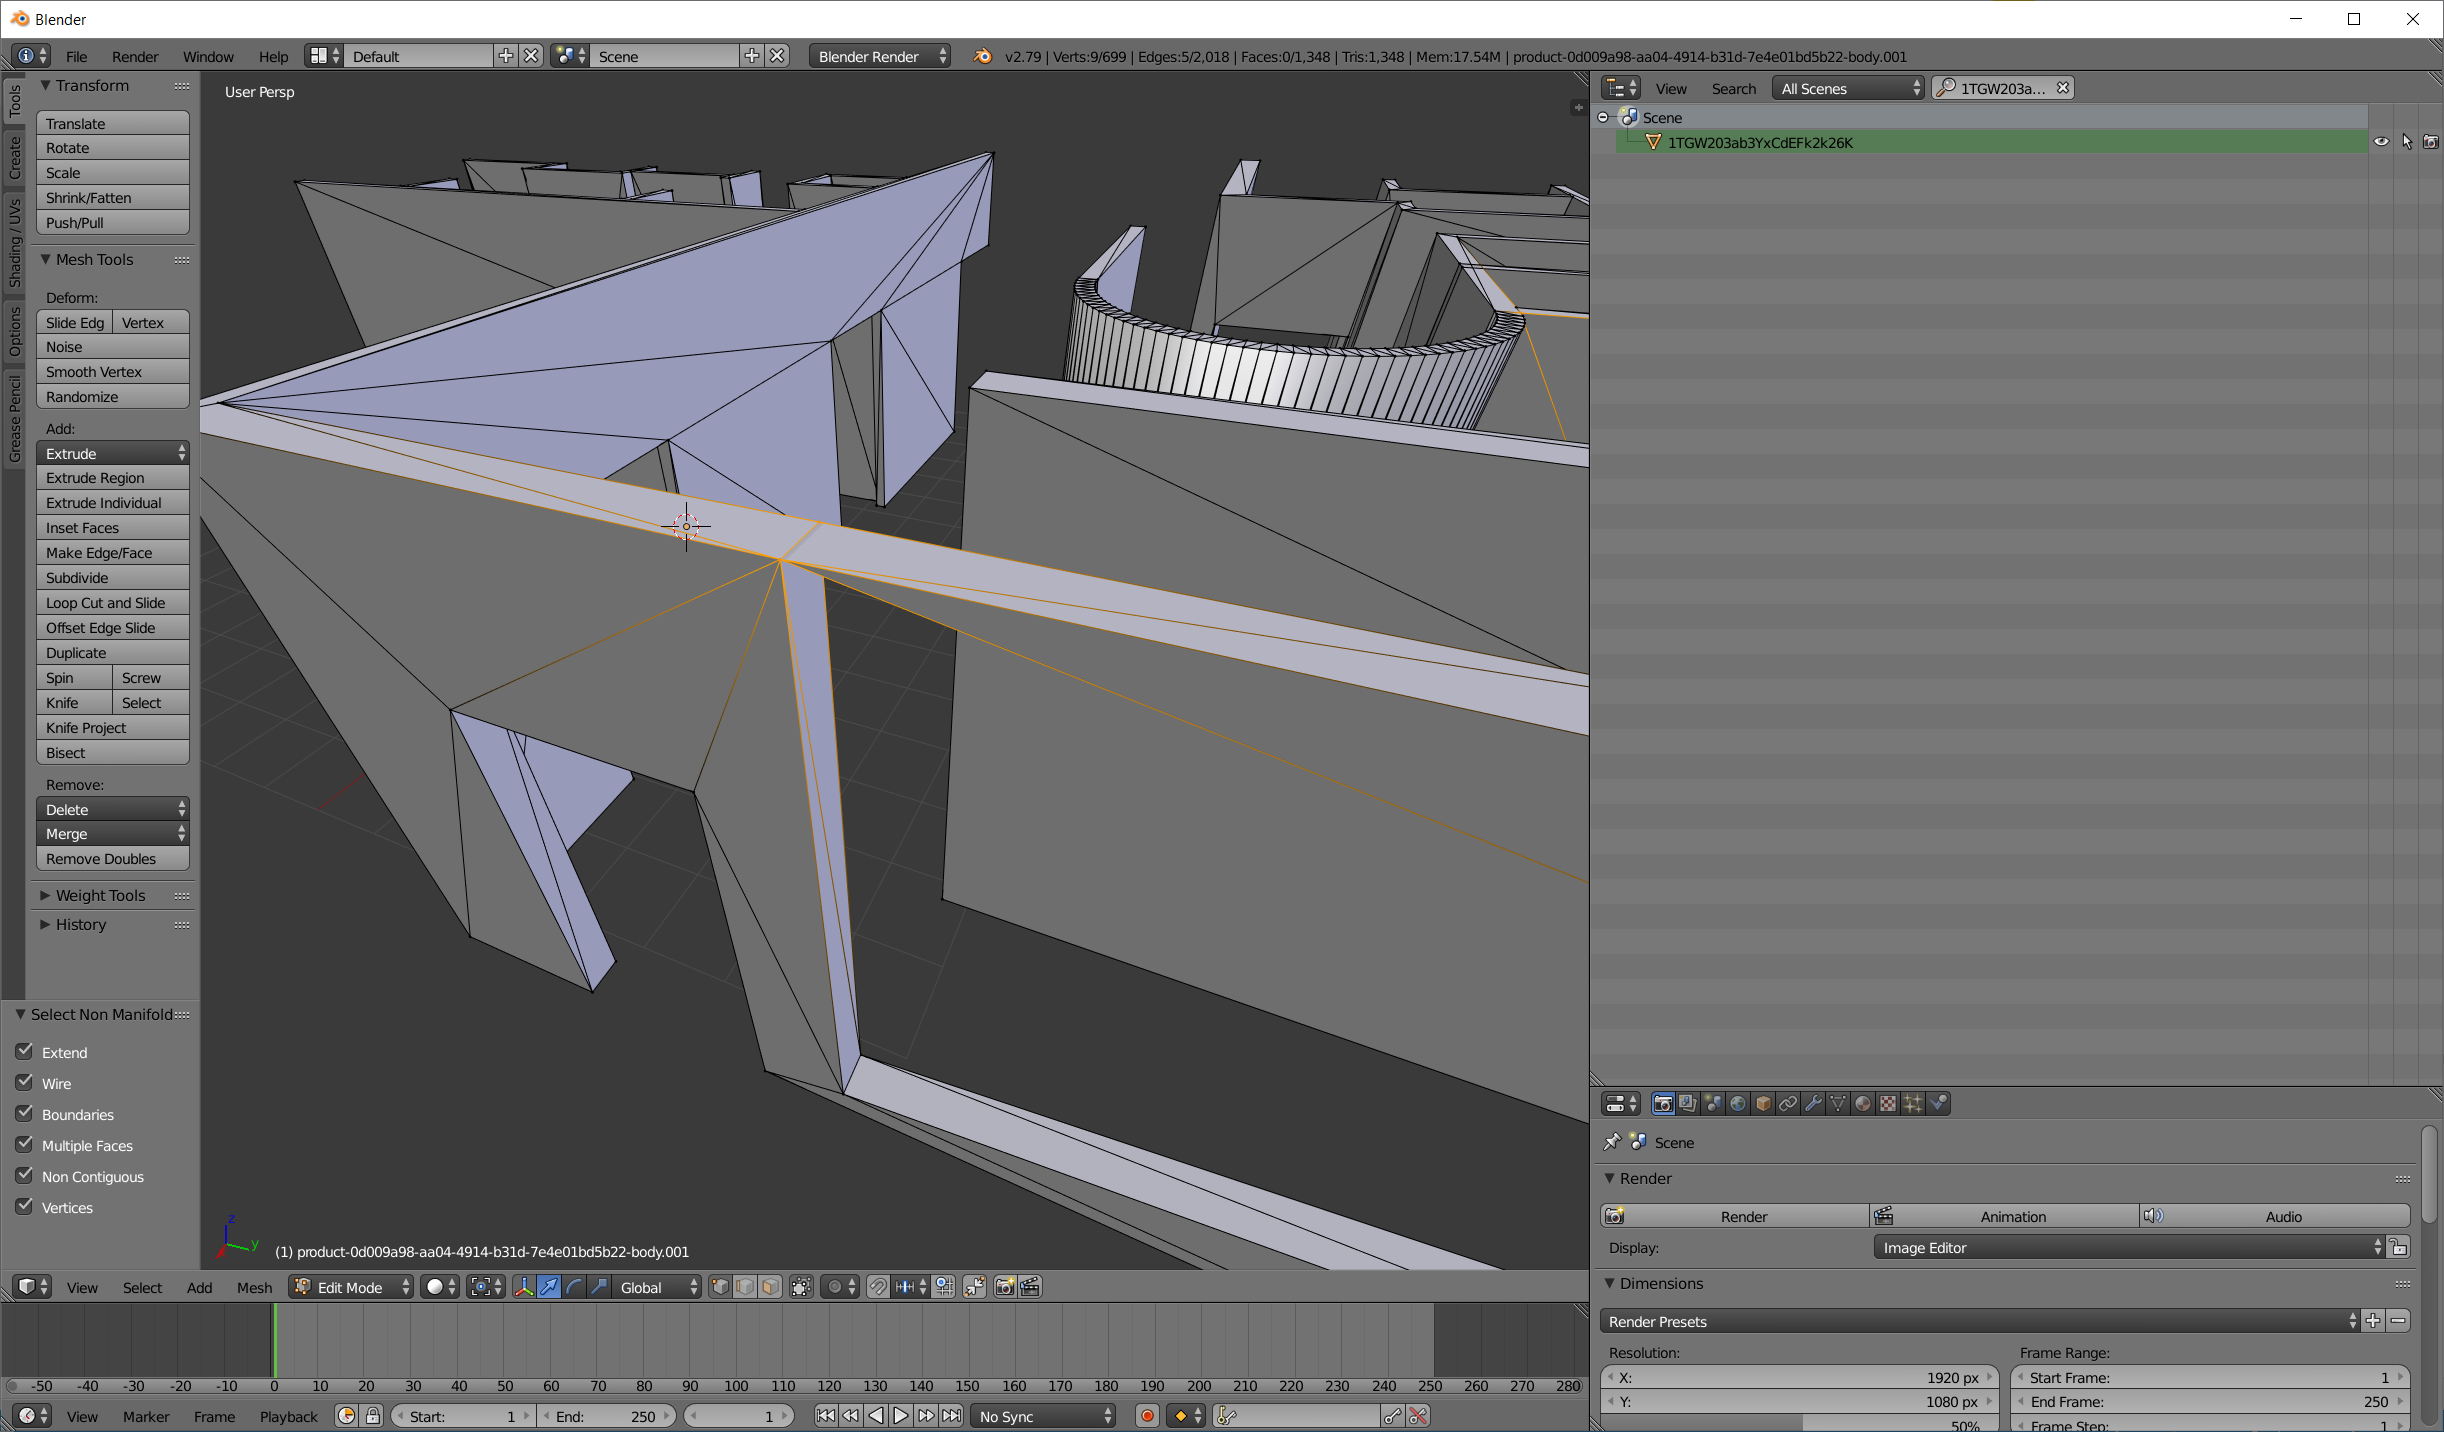Select the Render properties camera icon
2444x1432 pixels.
1663,1104
